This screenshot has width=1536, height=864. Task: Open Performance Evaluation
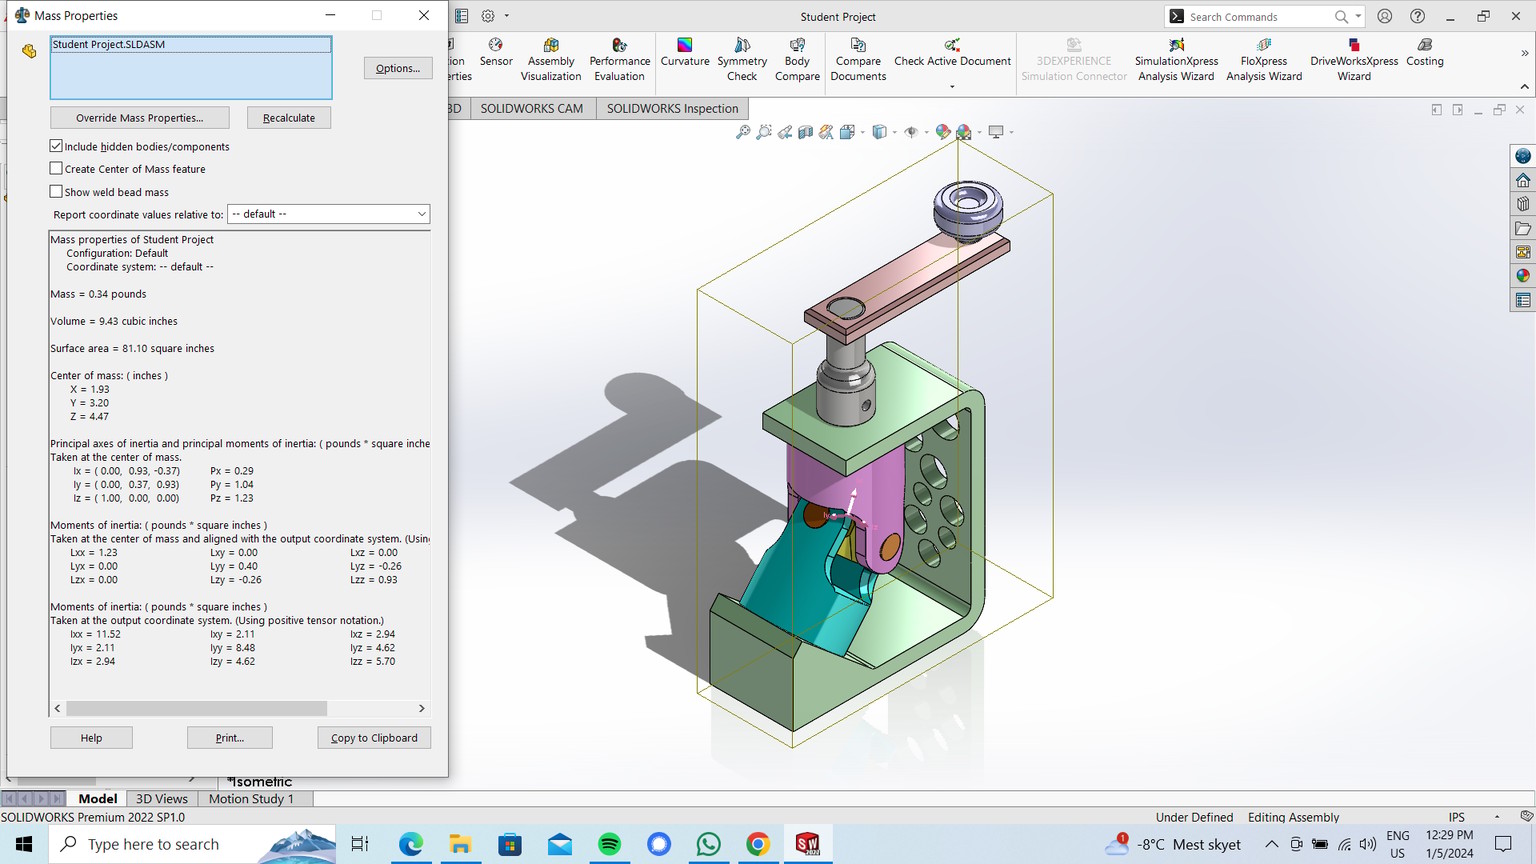(x=619, y=60)
